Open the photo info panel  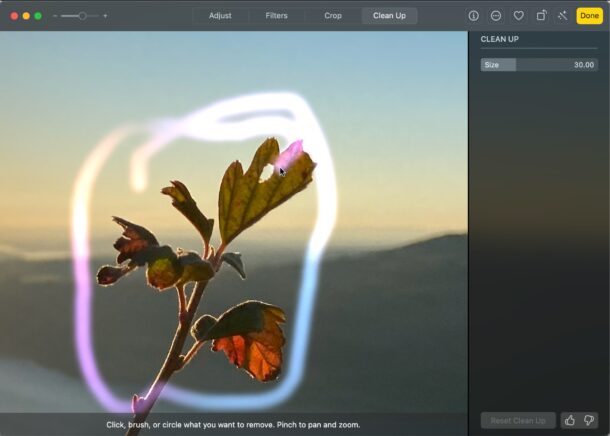click(473, 16)
